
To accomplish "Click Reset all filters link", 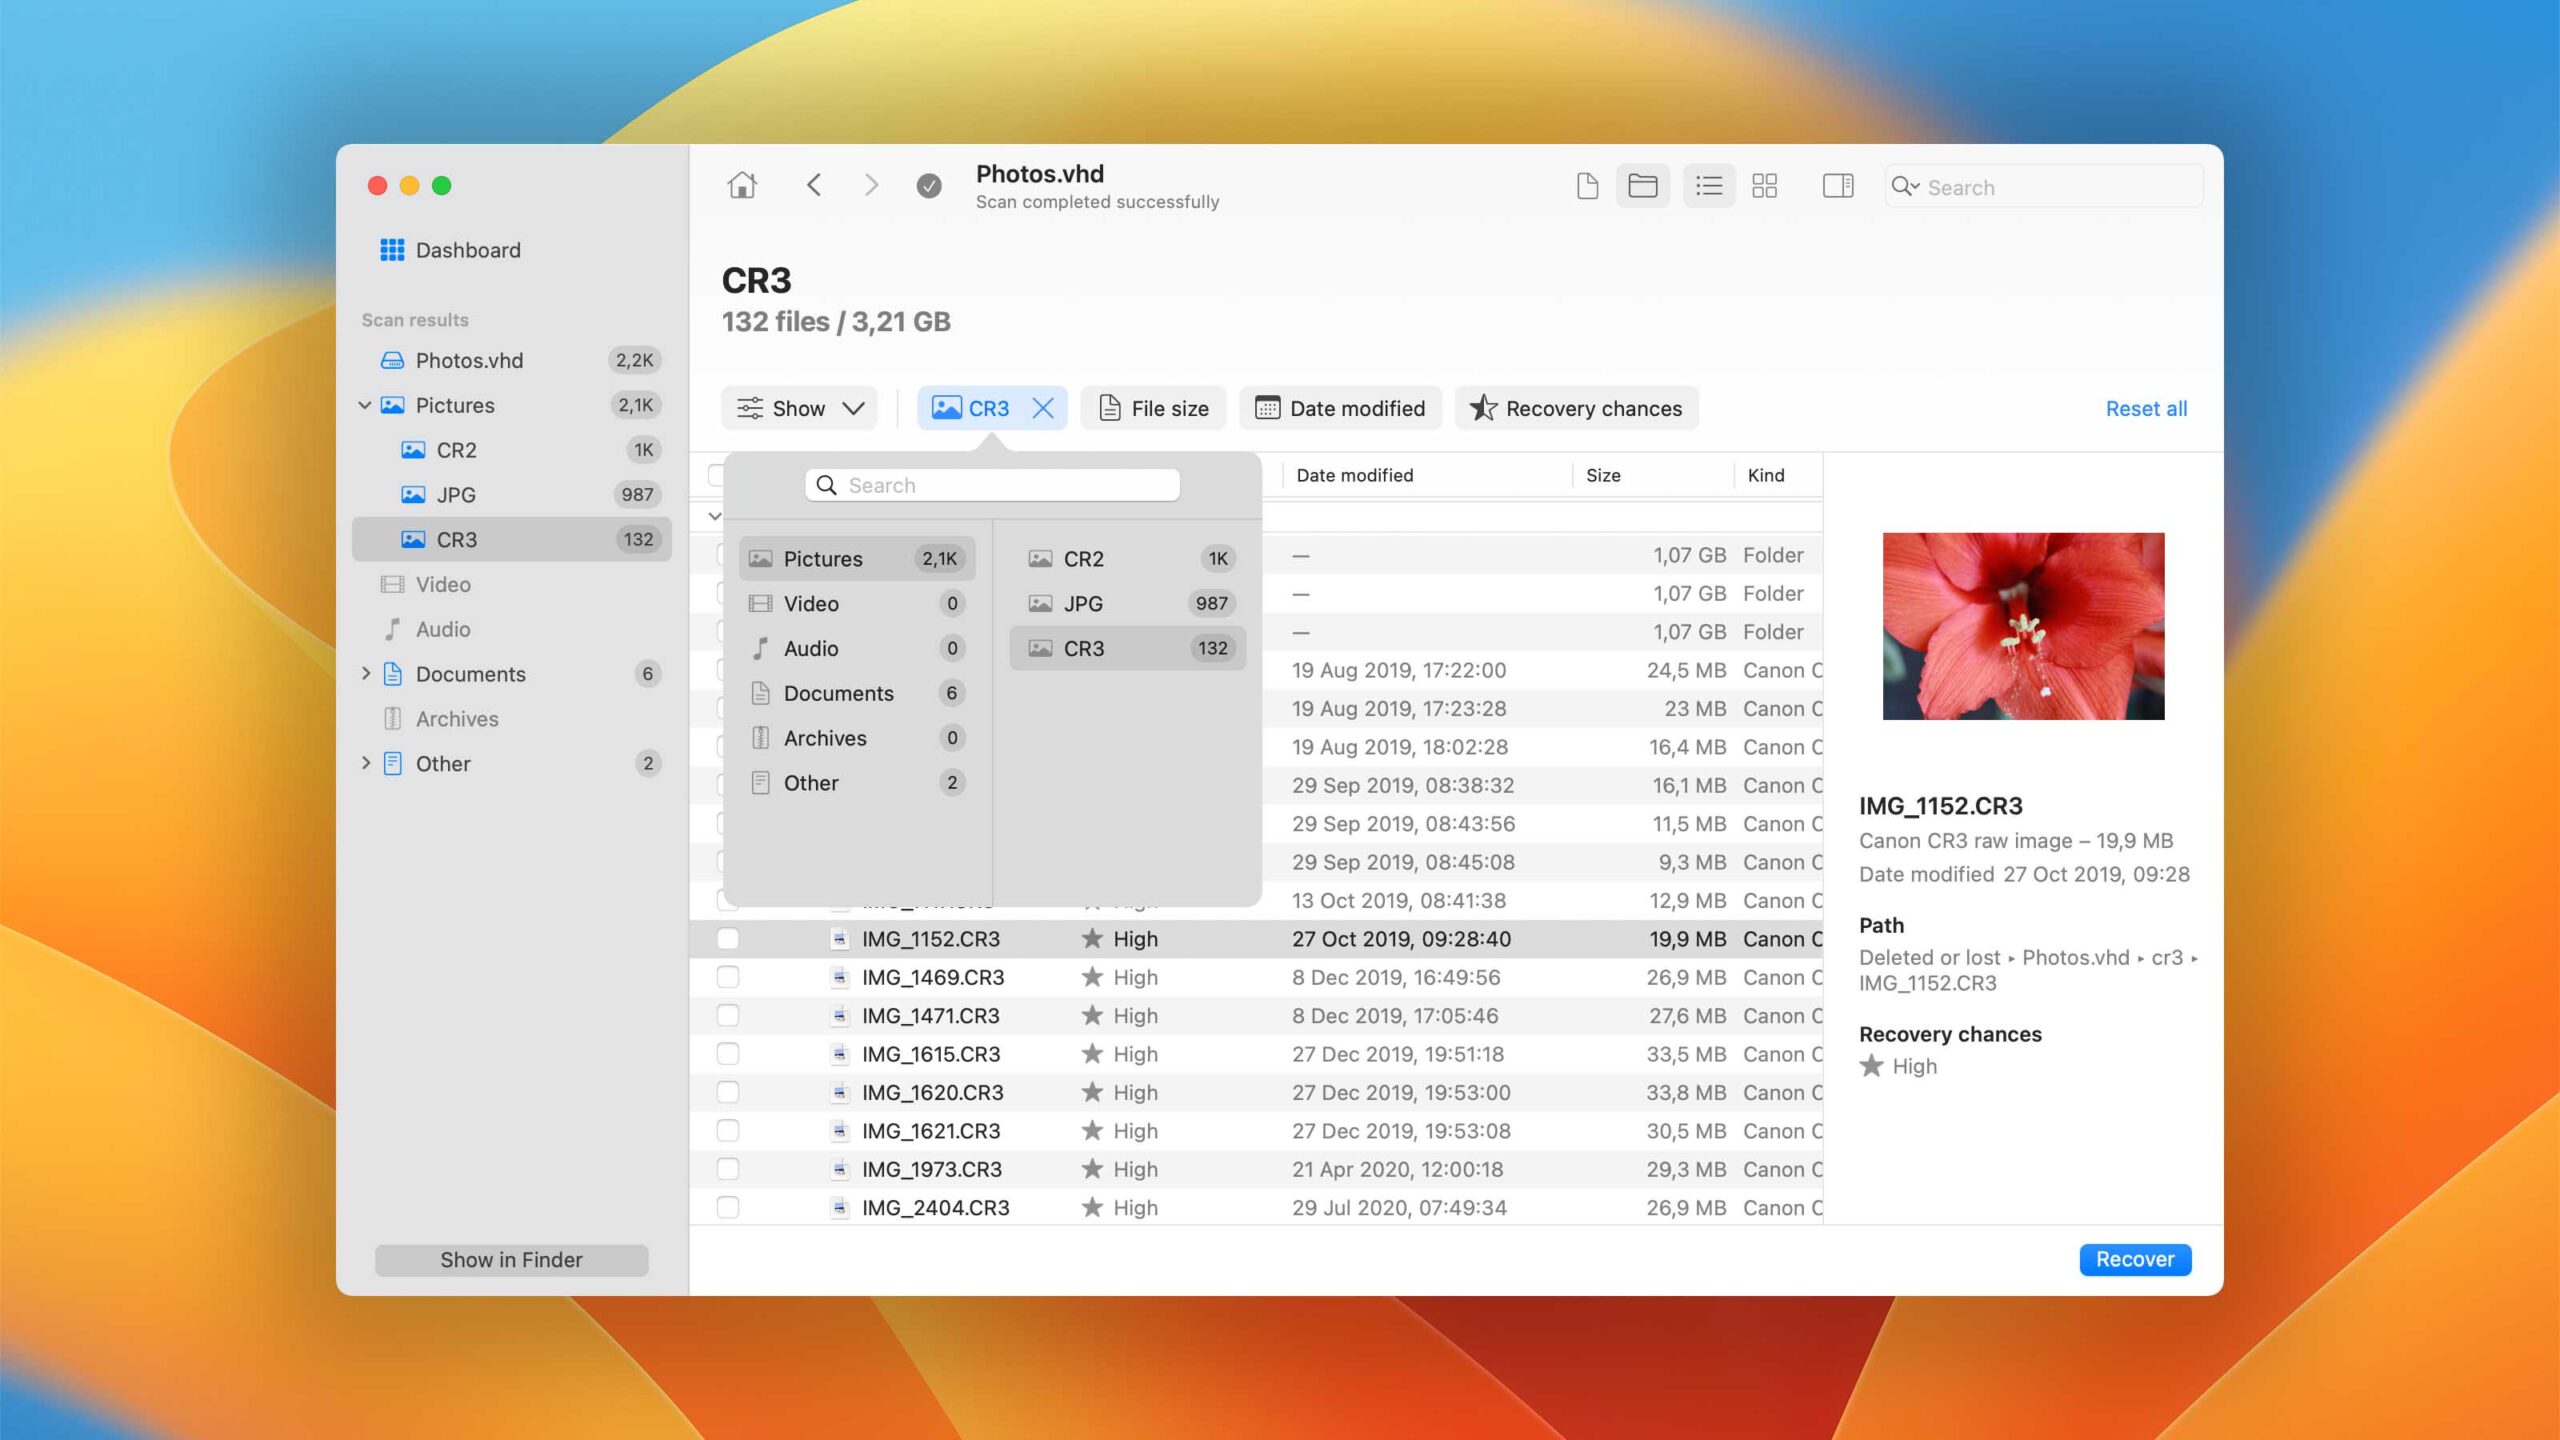I will (2146, 408).
